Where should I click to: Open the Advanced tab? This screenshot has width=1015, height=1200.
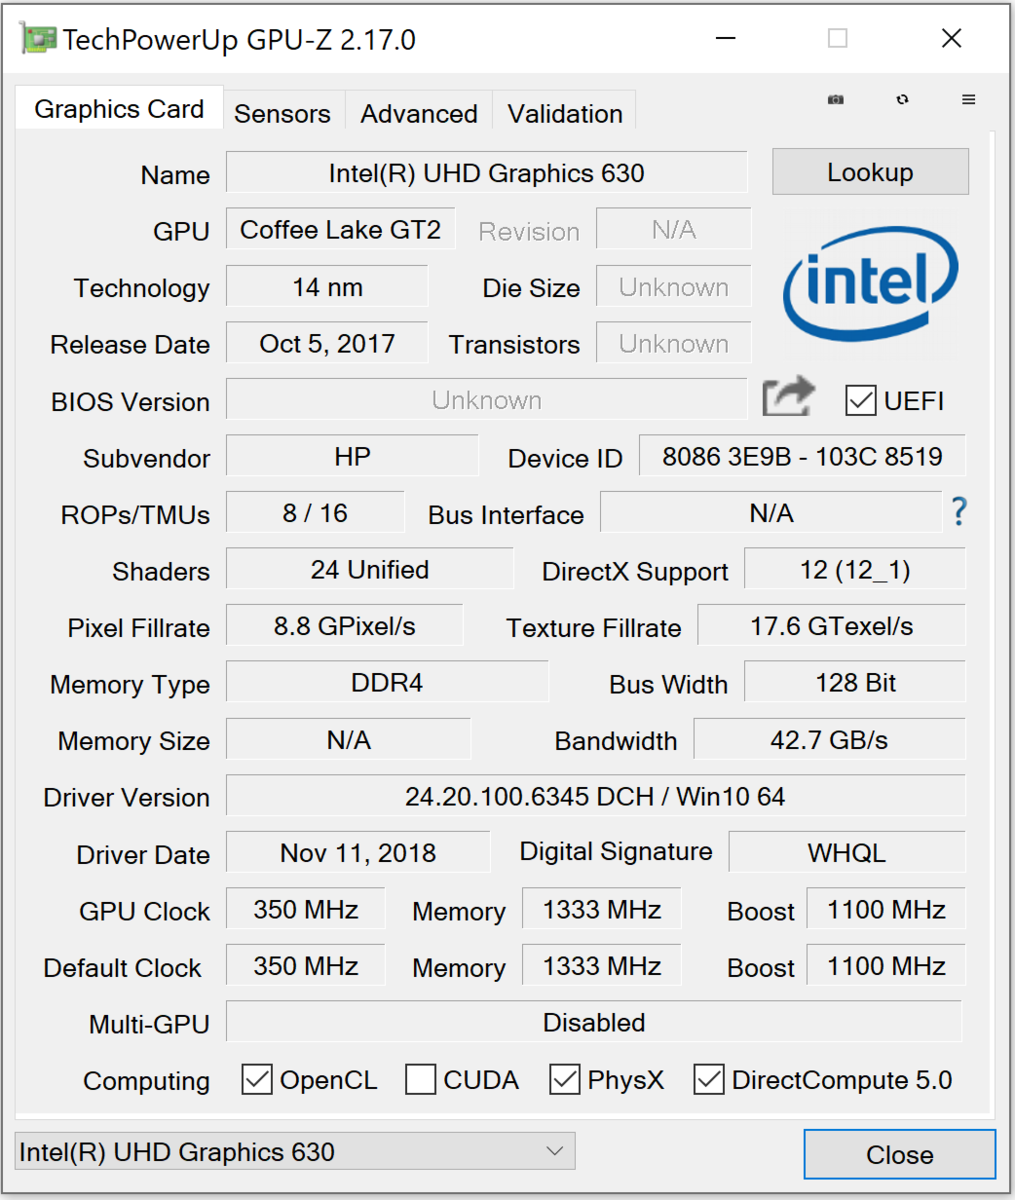pyautogui.click(x=419, y=114)
